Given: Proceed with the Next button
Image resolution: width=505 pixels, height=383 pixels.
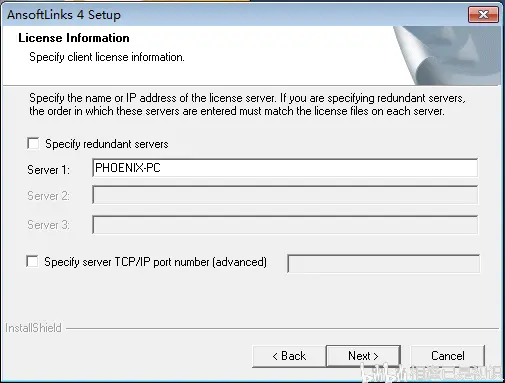Looking at the screenshot, I should (363, 356).
